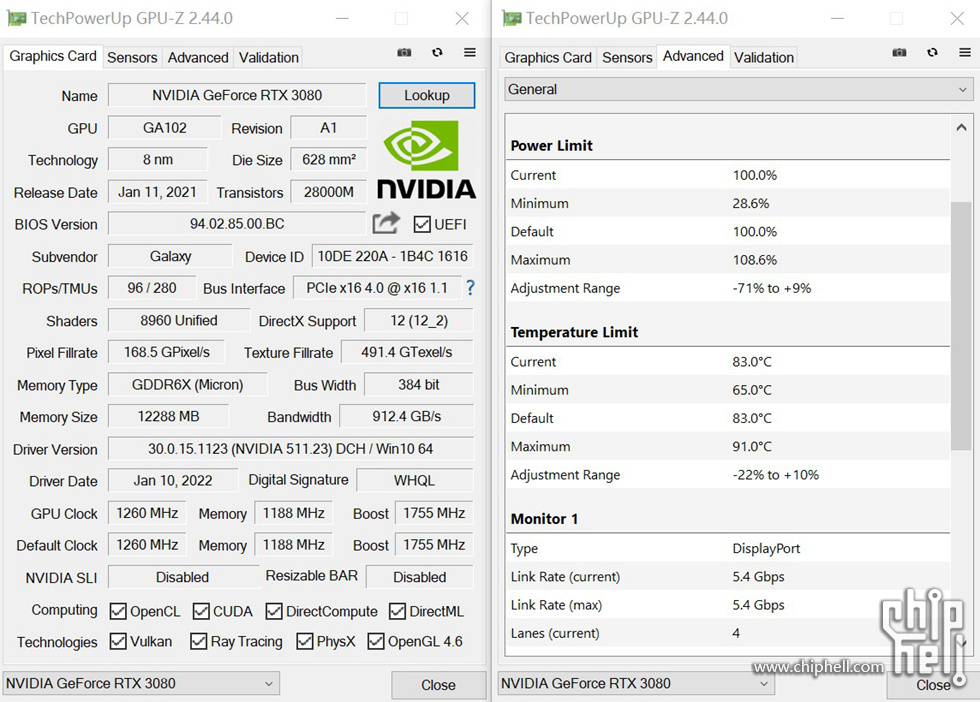Click the Name field NVIDIA GeForce RTX 3080
Viewport: 980px width, 702px height.
pos(237,95)
